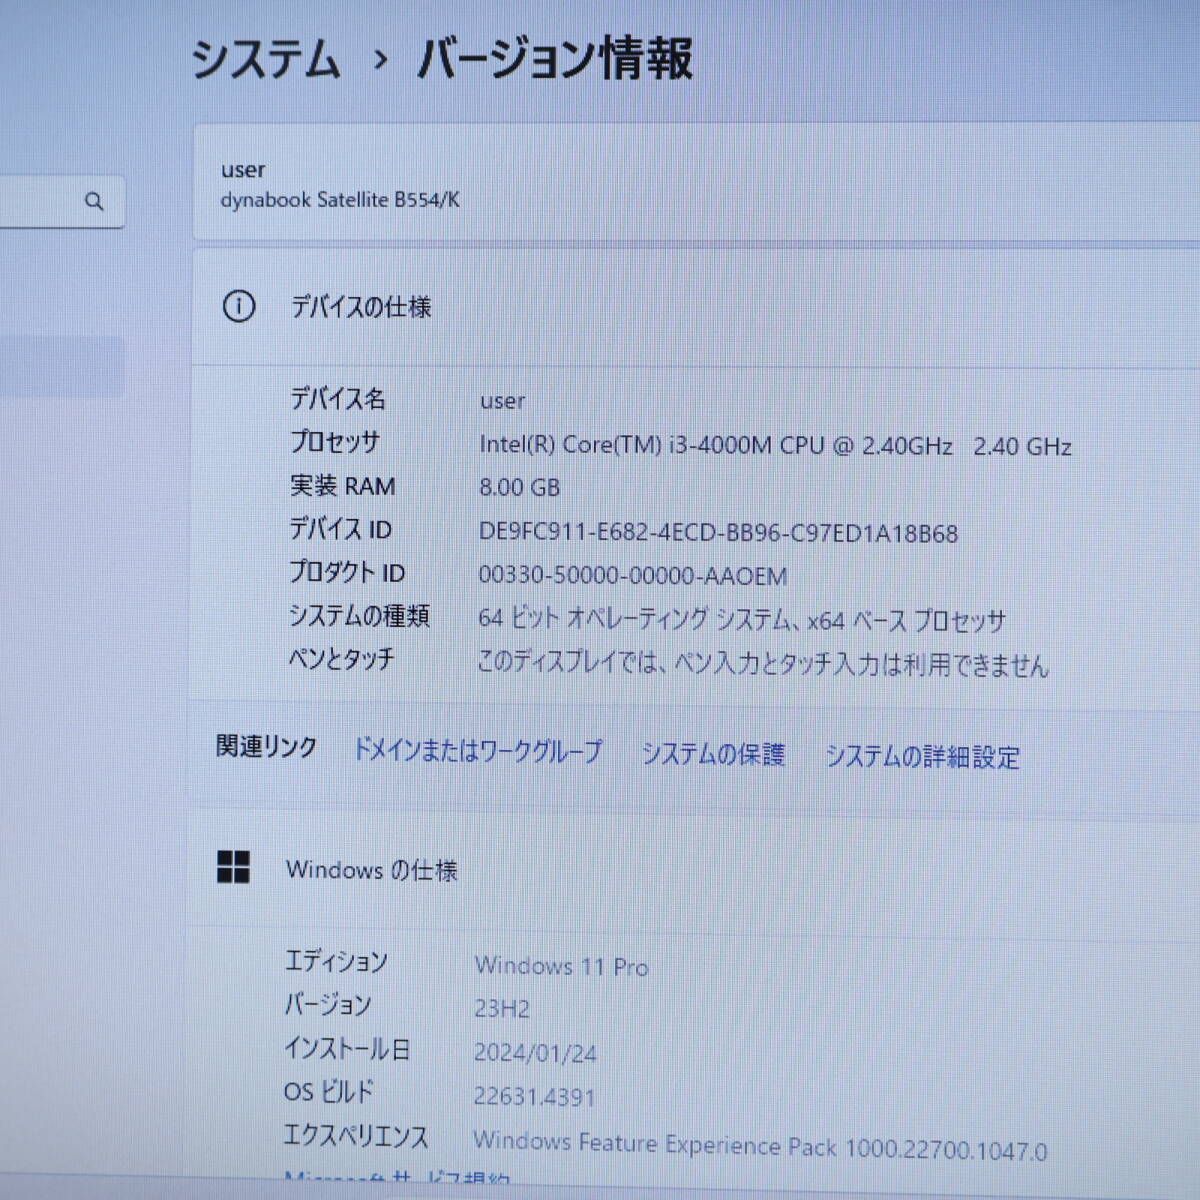Select install date 2024/01/24
1200x1200 pixels.
click(535, 1053)
